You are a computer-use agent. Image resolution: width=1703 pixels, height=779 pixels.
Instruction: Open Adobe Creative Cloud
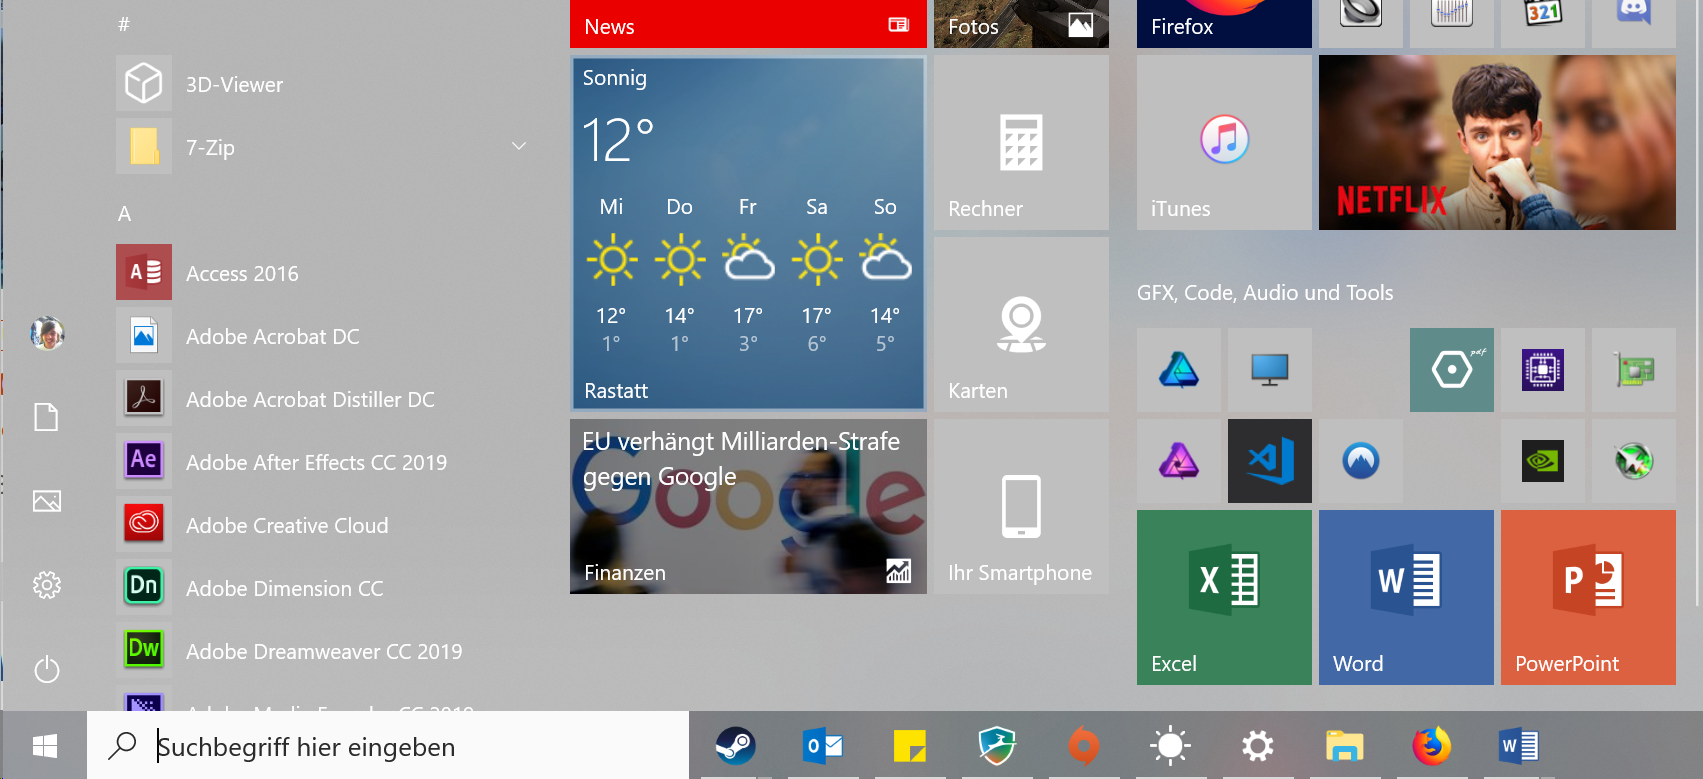click(320, 525)
